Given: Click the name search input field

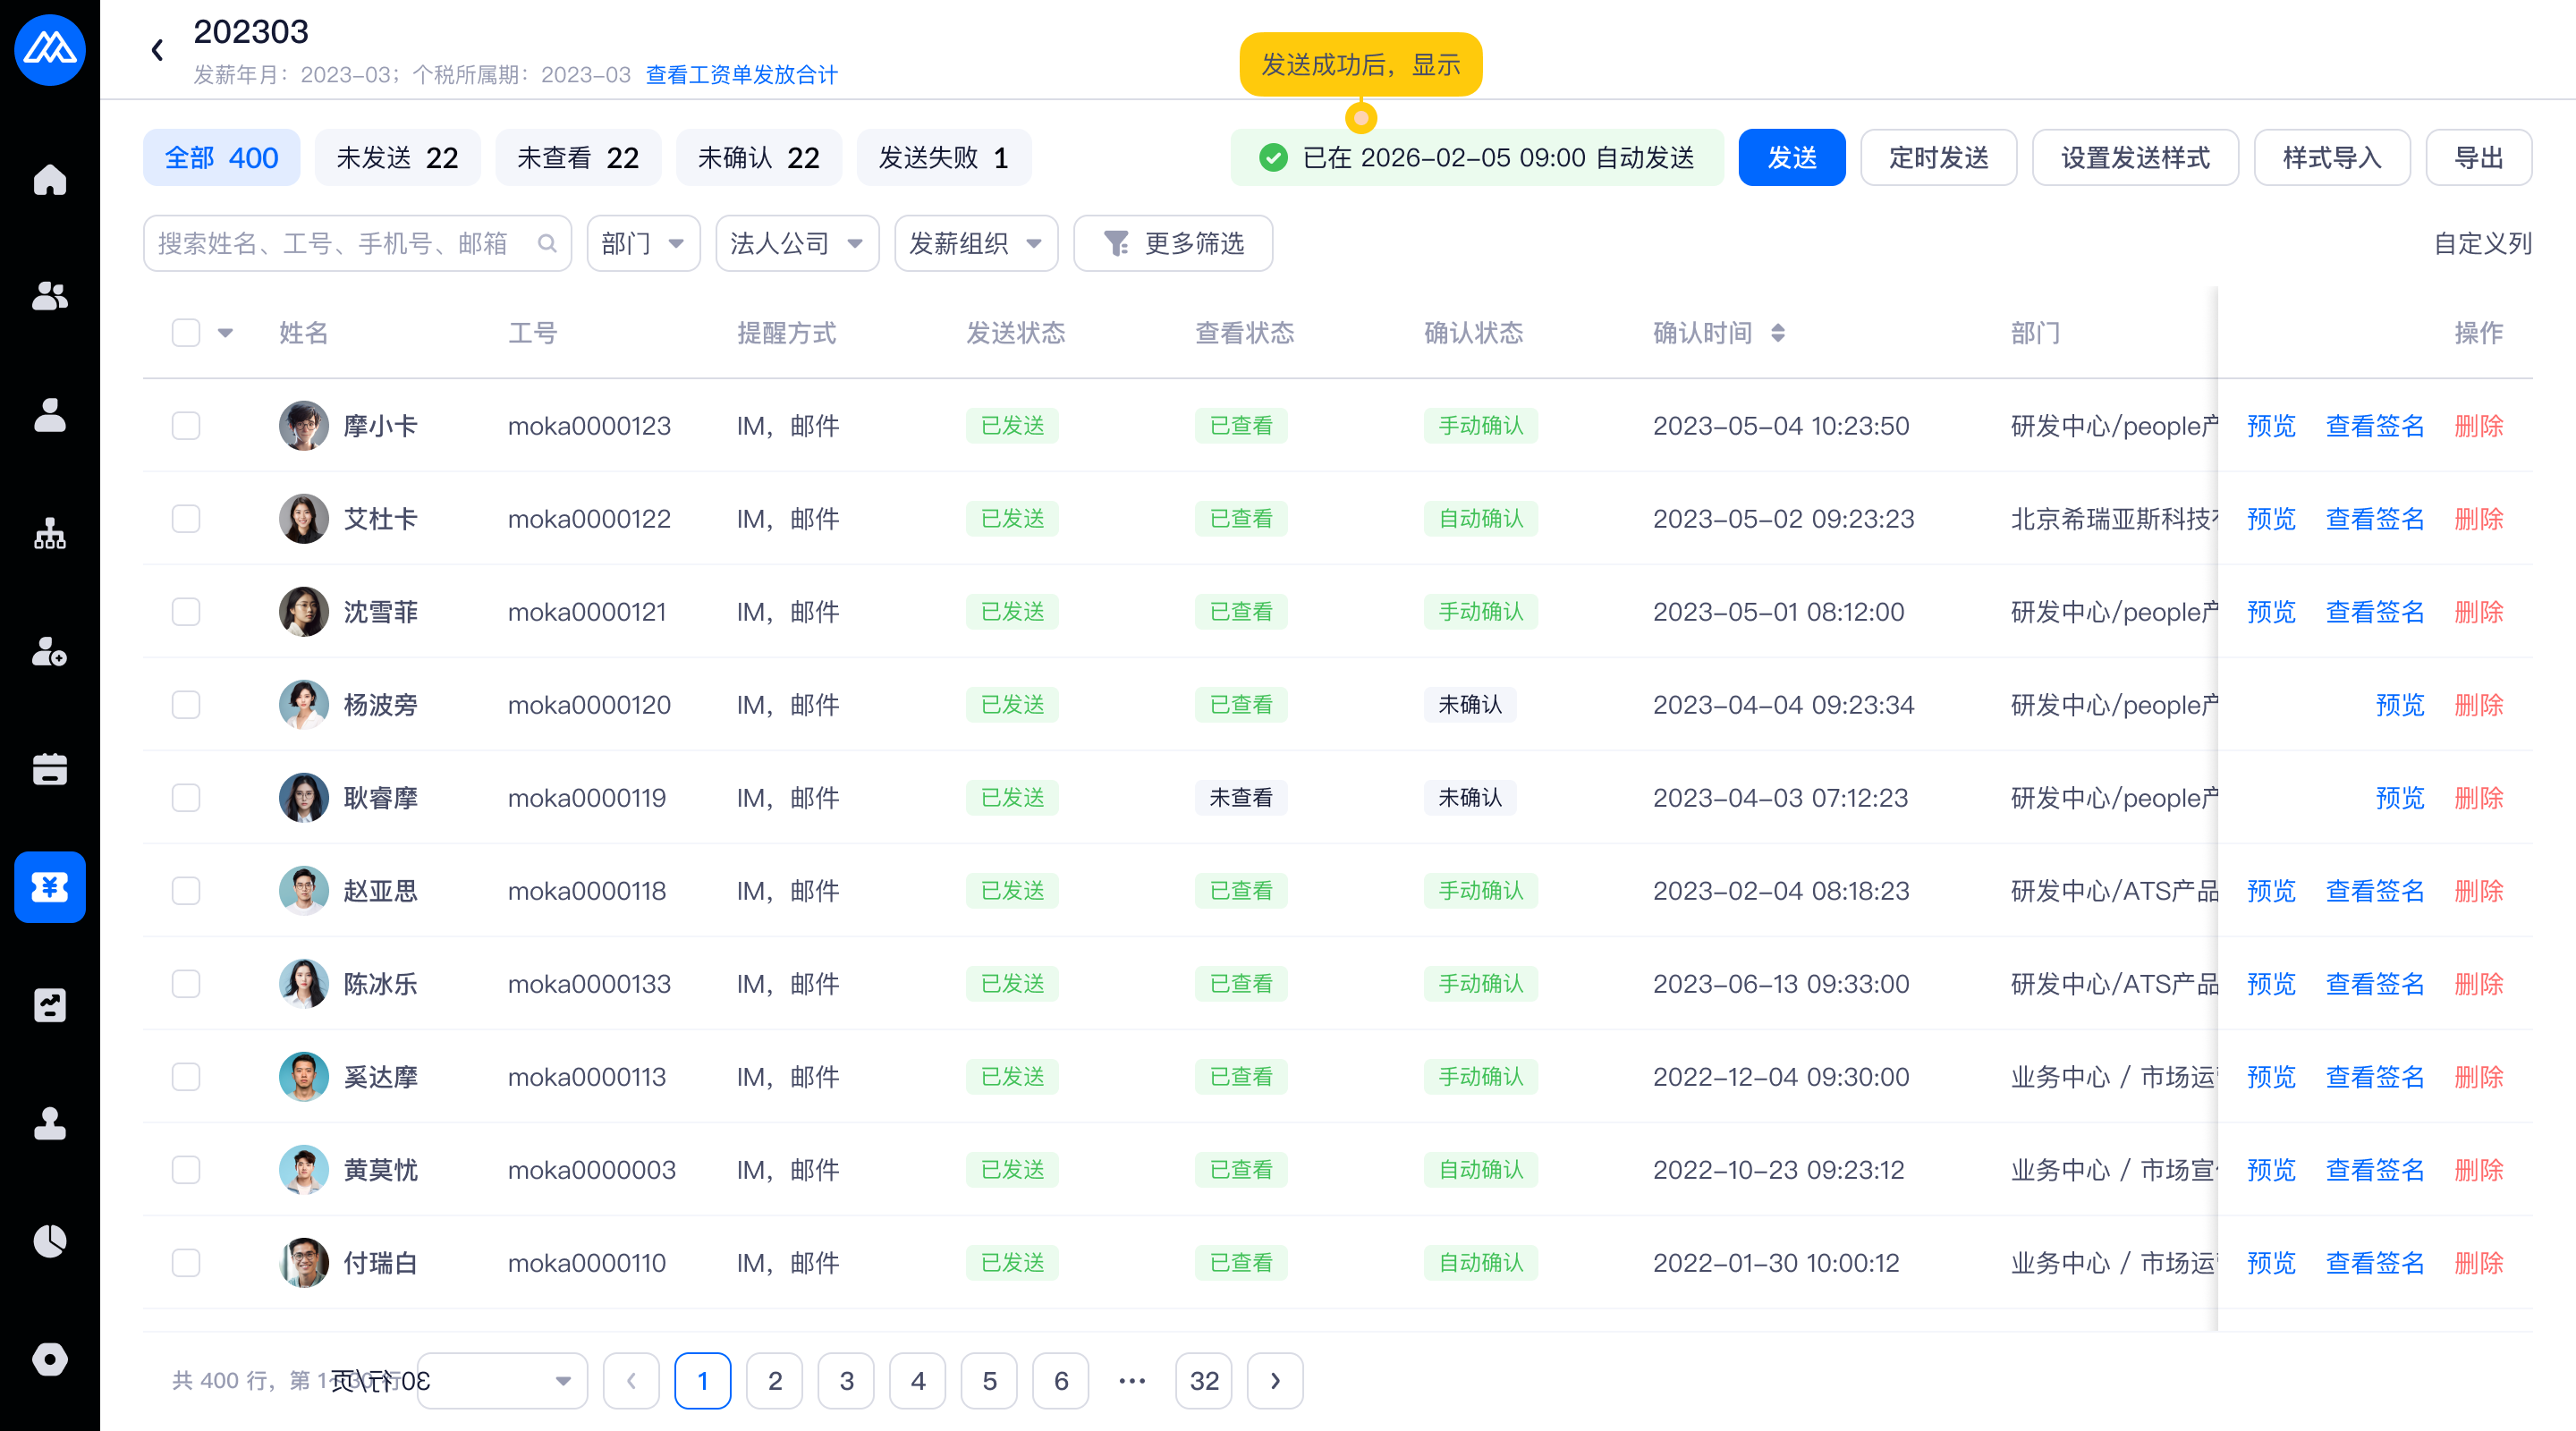Looking at the screenshot, I should click(x=340, y=243).
